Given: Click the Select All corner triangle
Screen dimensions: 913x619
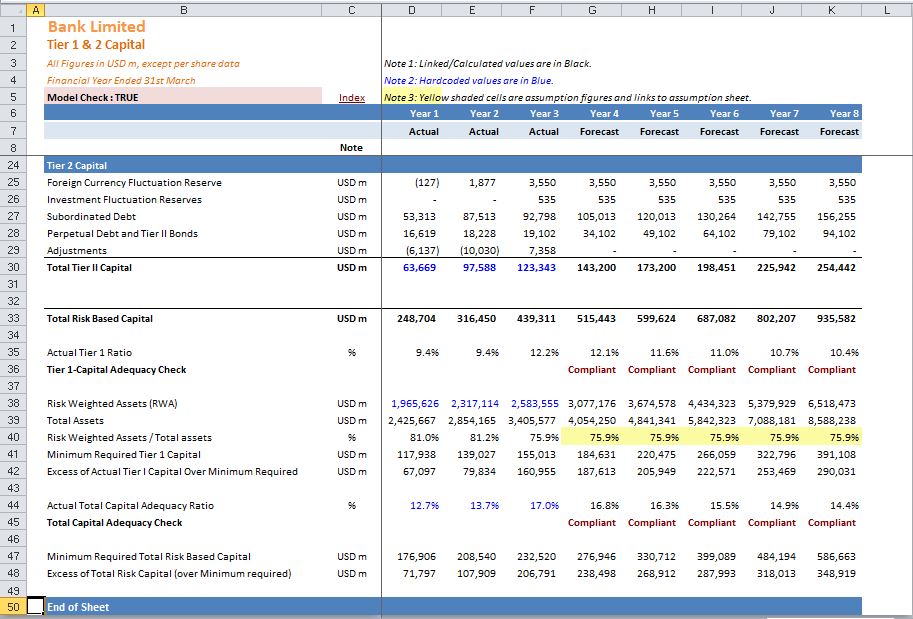Looking at the screenshot, I should click(13, 10).
